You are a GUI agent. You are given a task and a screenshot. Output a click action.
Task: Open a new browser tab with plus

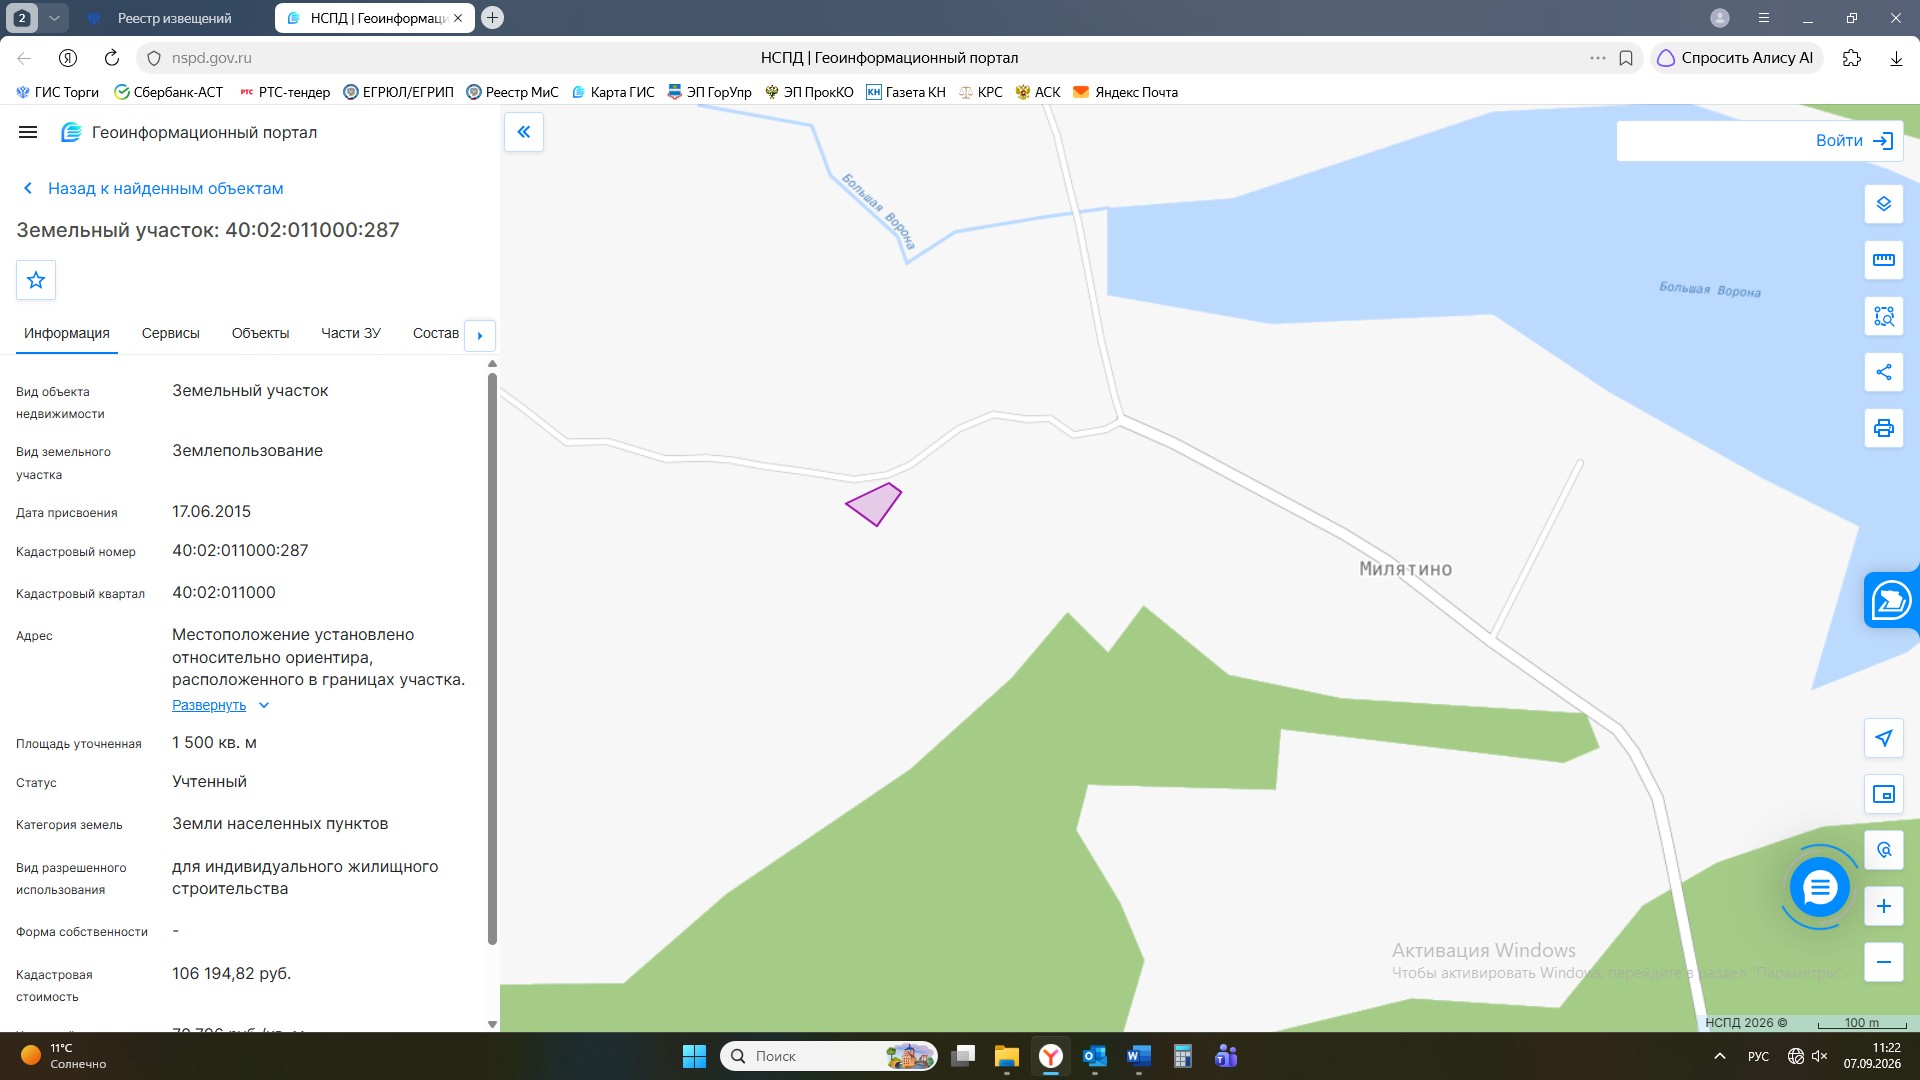(x=492, y=18)
